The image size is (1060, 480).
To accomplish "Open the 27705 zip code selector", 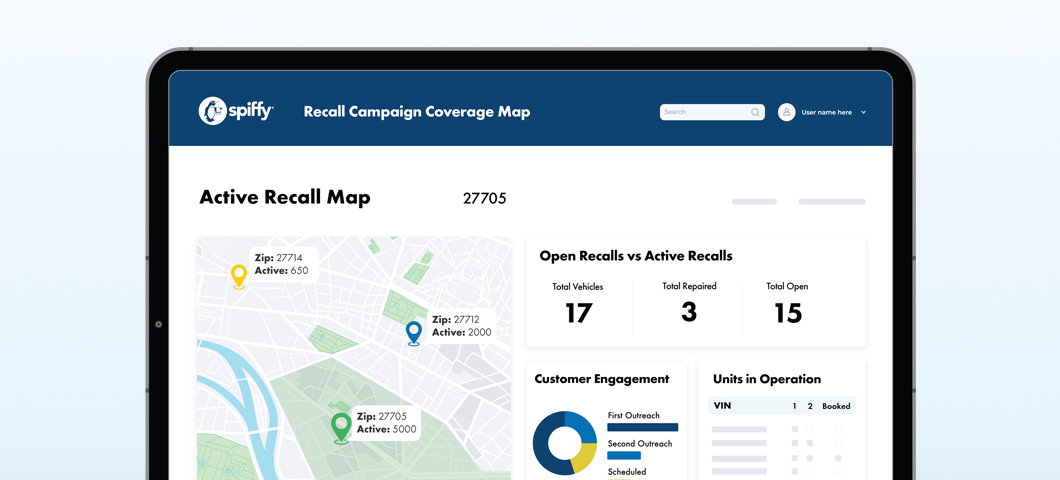I will tap(484, 198).
